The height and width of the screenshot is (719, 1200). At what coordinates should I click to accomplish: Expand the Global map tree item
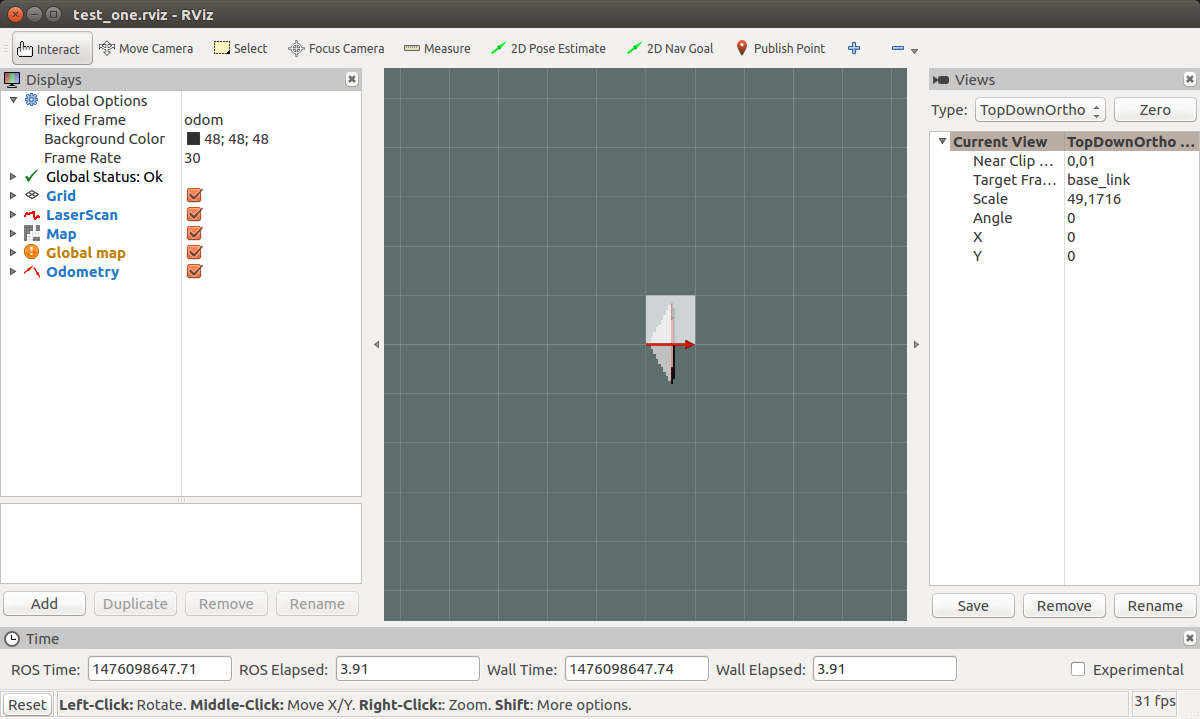pos(13,253)
